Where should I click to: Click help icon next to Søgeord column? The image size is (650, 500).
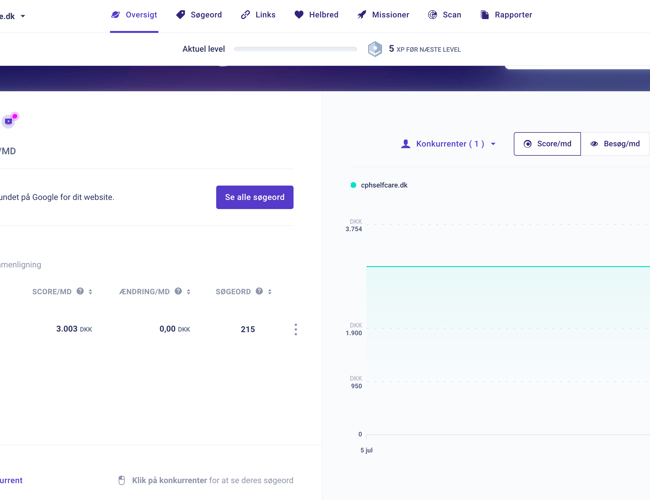[259, 292]
